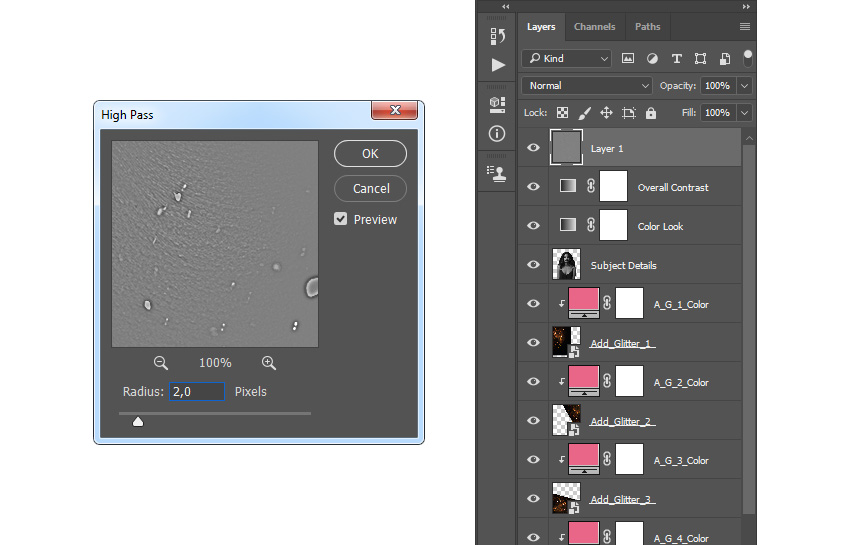Select the Color Look layer name

660,227
